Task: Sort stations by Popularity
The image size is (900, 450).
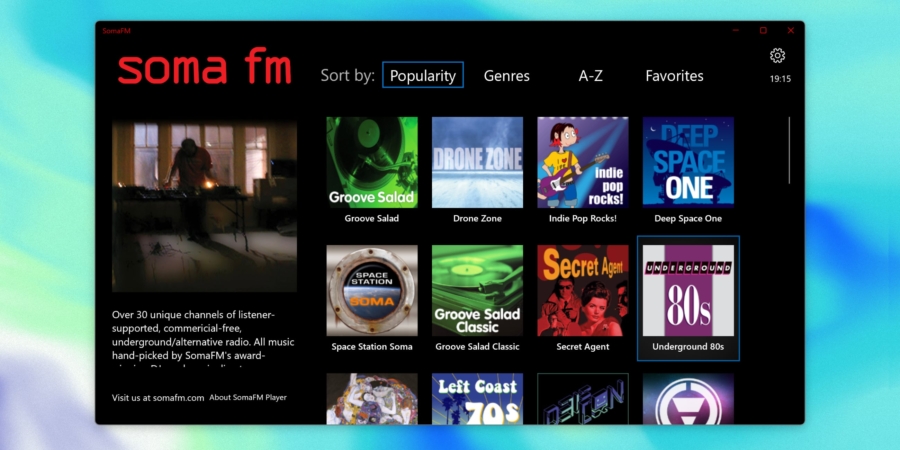Action: tap(422, 75)
